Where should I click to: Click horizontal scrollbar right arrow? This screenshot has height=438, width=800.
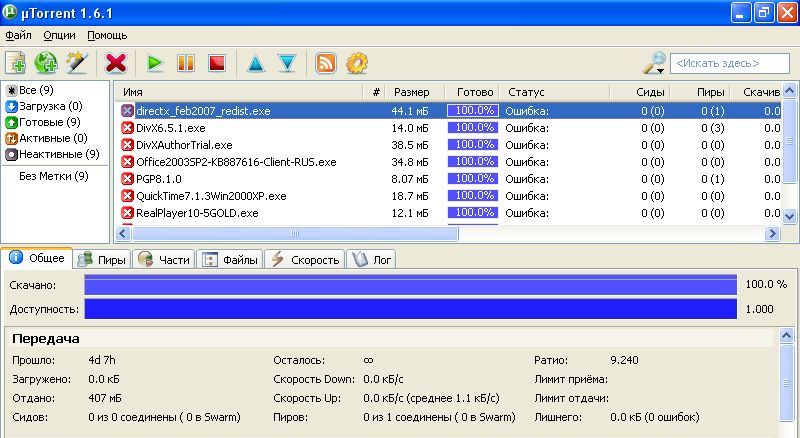point(772,233)
